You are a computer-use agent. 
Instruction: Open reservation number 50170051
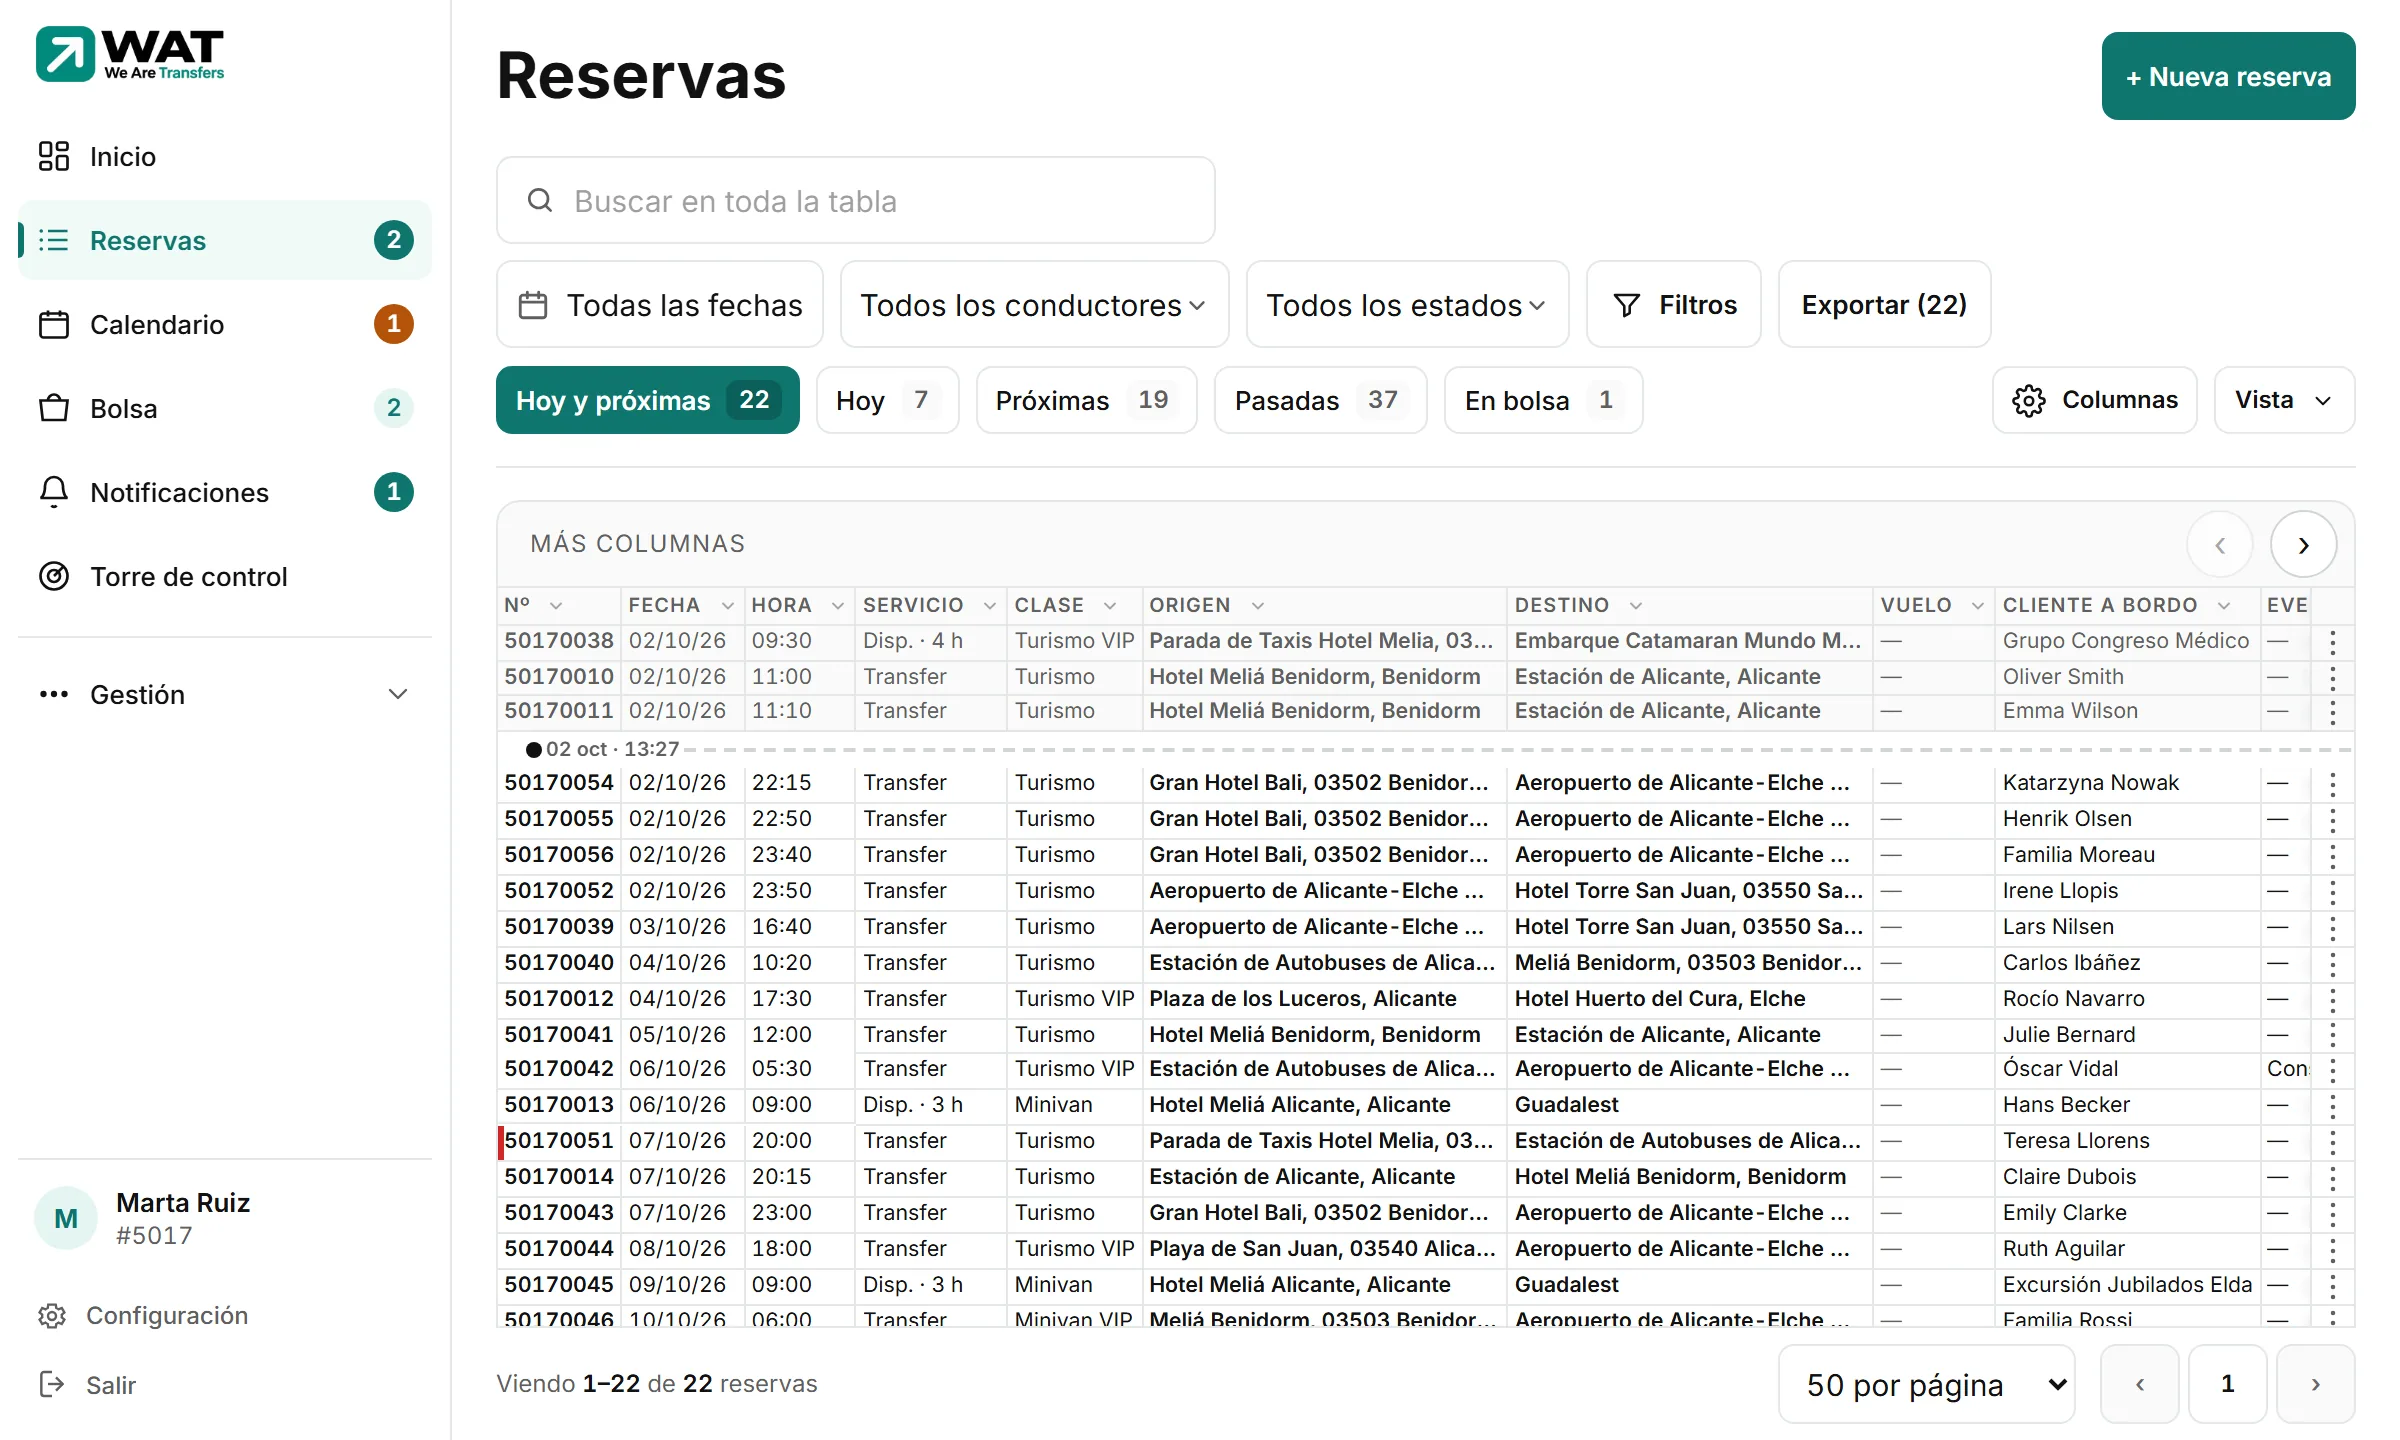click(x=559, y=1141)
